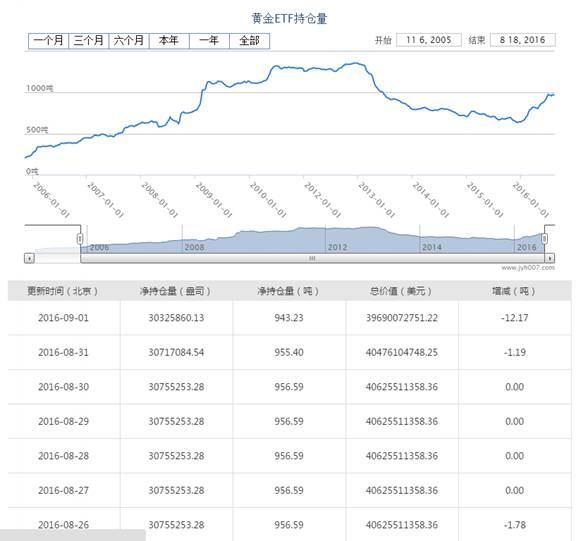Click the tonnage value 943.23
This screenshot has height=541, width=576.
click(289, 318)
